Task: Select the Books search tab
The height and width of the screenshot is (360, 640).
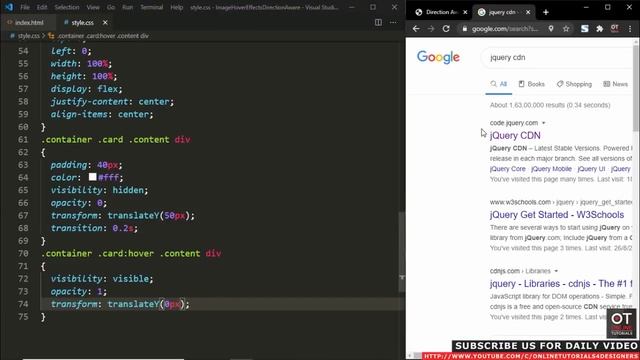Action: [x=531, y=84]
